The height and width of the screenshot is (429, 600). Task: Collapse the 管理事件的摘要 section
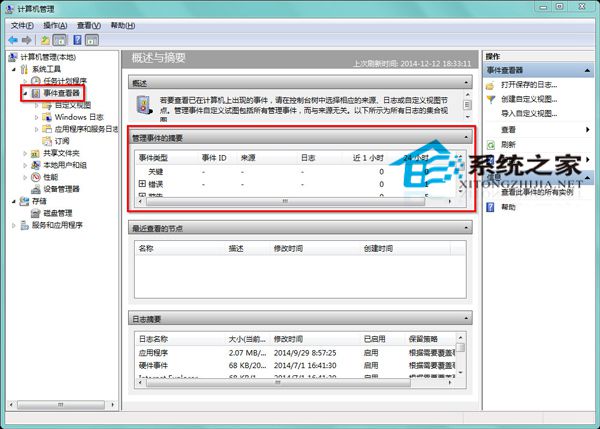click(466, 137)
